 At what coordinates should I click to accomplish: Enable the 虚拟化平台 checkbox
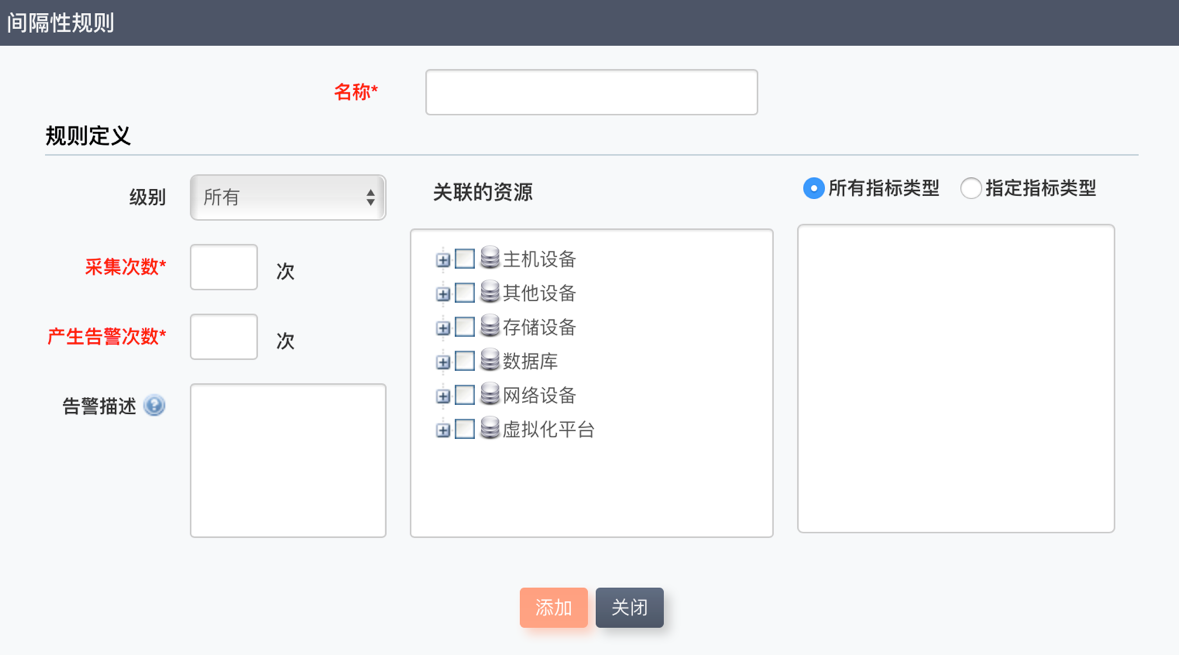click(x=465, y=429)
